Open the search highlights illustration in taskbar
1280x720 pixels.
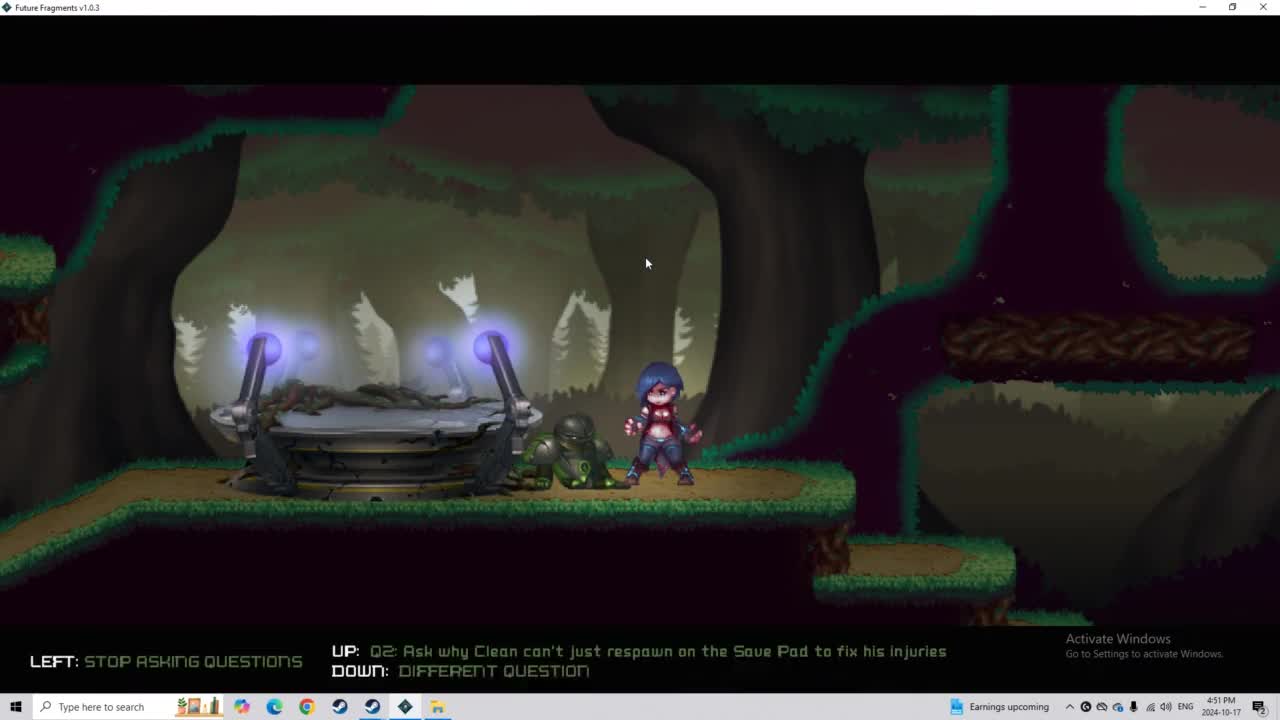point(198,706)
